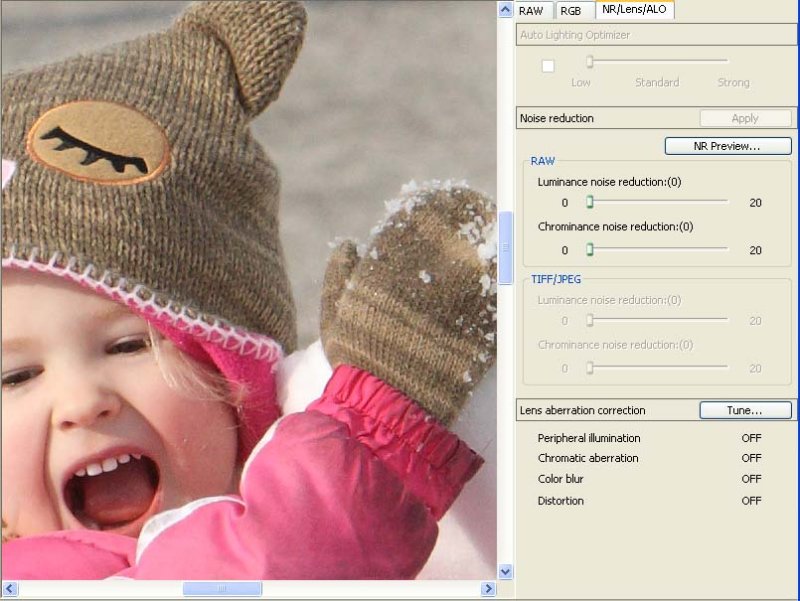Open the lens aberration Tune dialog
The image size is (800, 601).
[x=745, y=410]
